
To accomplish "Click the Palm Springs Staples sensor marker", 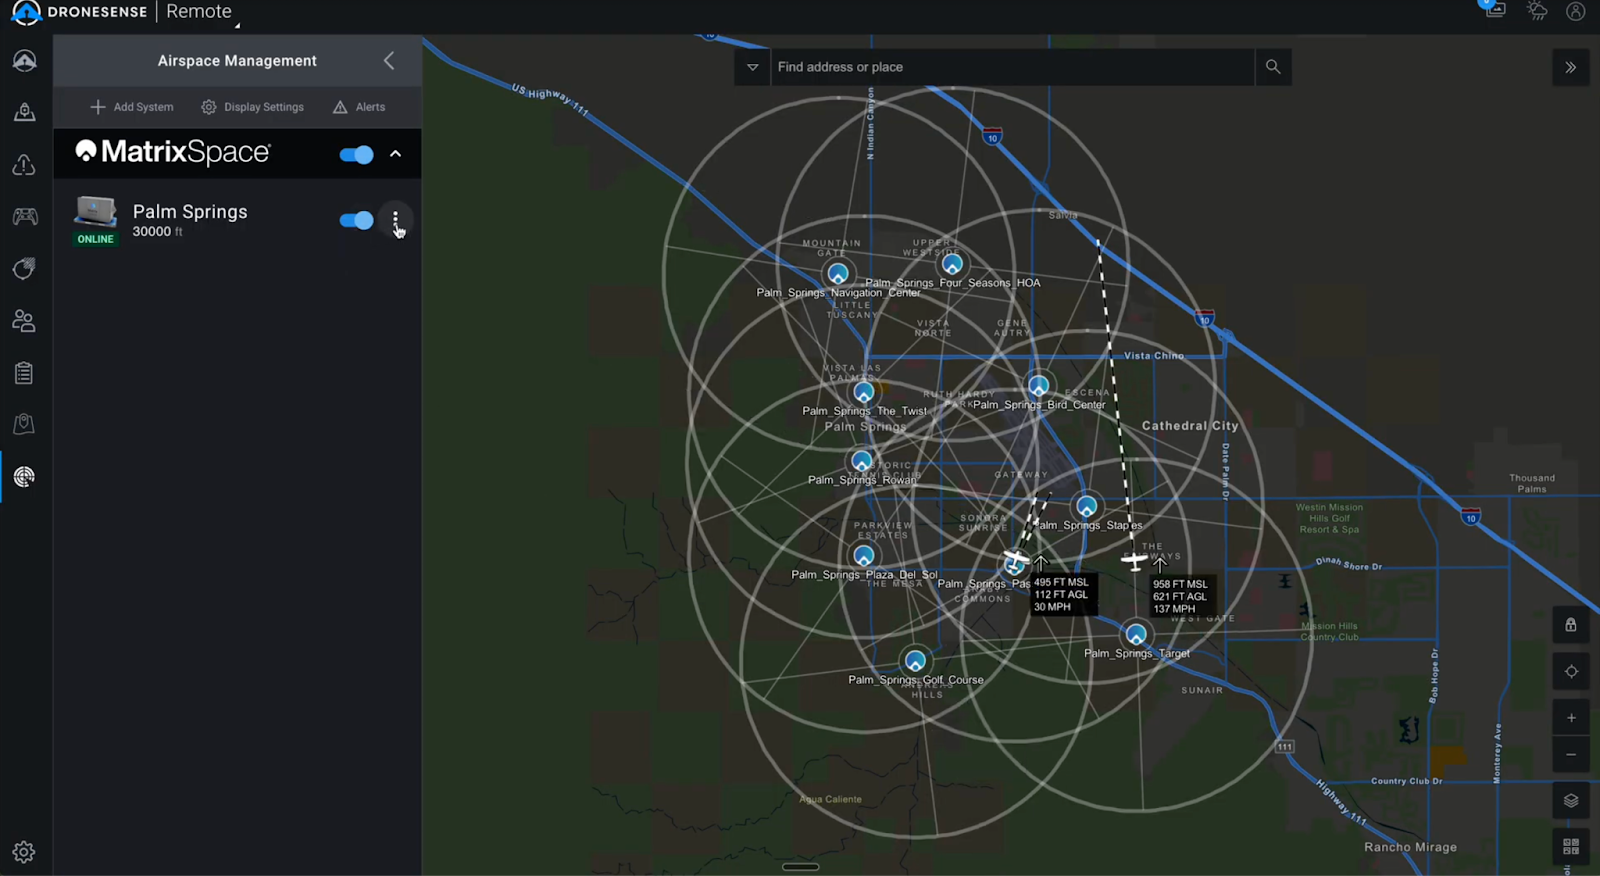I will tap(1086, 506).
